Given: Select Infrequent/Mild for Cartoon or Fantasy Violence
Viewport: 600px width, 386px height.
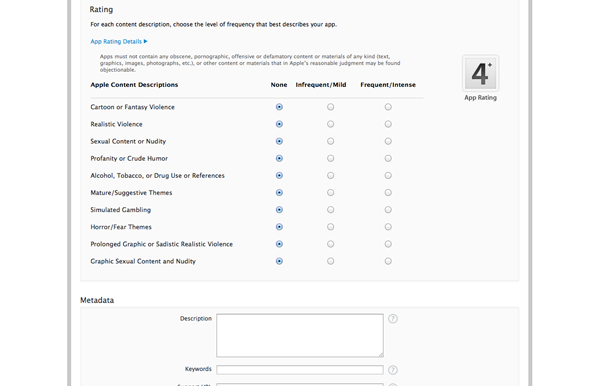Looking at the screenshot, I should tap(331, 107).
